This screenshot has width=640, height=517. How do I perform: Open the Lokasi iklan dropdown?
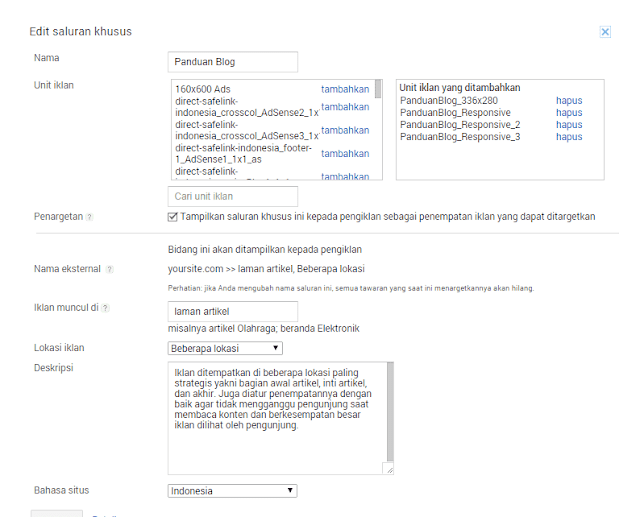click(x=225, y=348)
